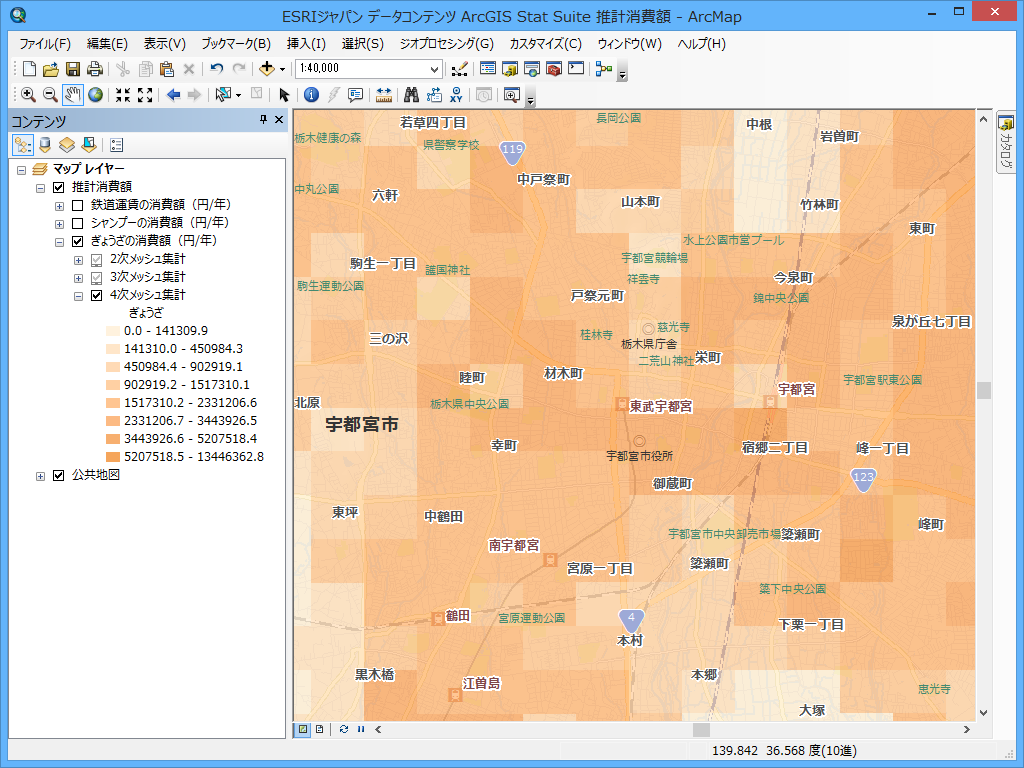Zoom to full extent globe

[95, 95]
